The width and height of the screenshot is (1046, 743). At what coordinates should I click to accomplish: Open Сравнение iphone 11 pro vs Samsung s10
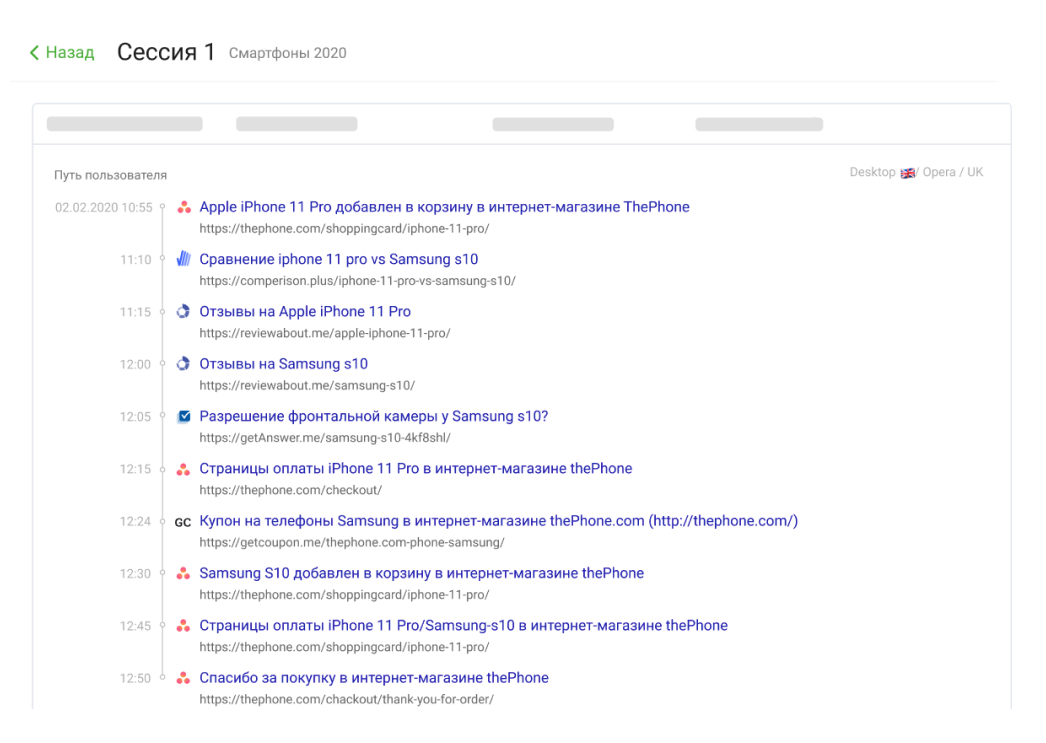338,259
